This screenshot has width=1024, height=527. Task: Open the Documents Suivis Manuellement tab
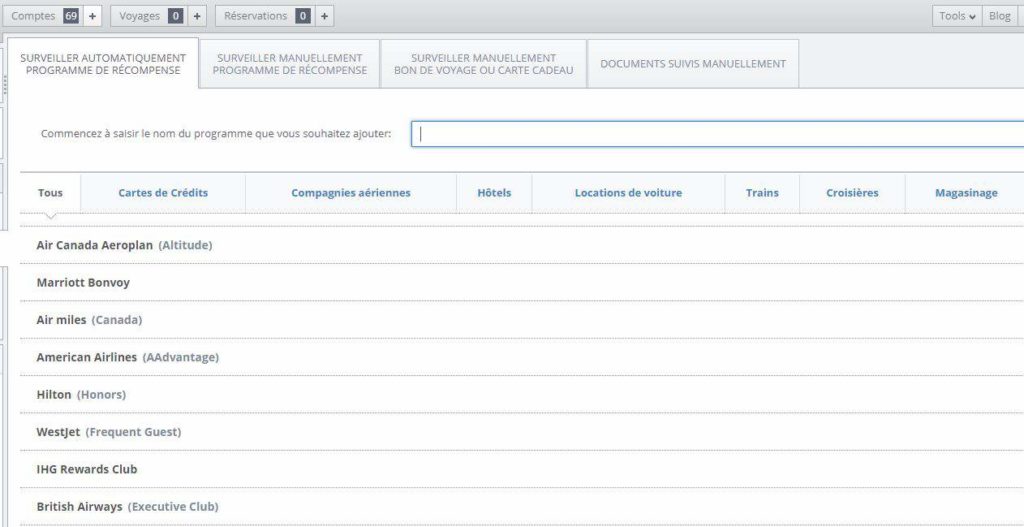click(692, 64)
